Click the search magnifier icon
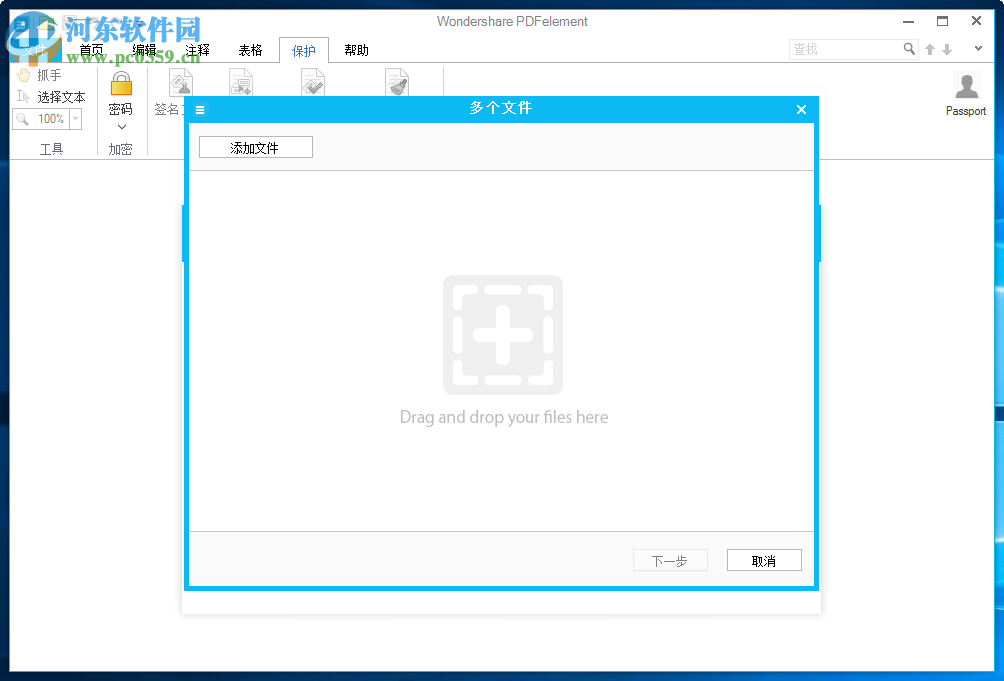This screenshot has height=681, width=1004. pyautogui.click(x=909, y=48)
